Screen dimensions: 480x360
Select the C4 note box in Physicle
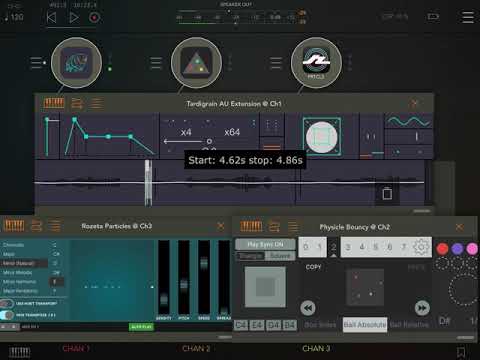241,325
